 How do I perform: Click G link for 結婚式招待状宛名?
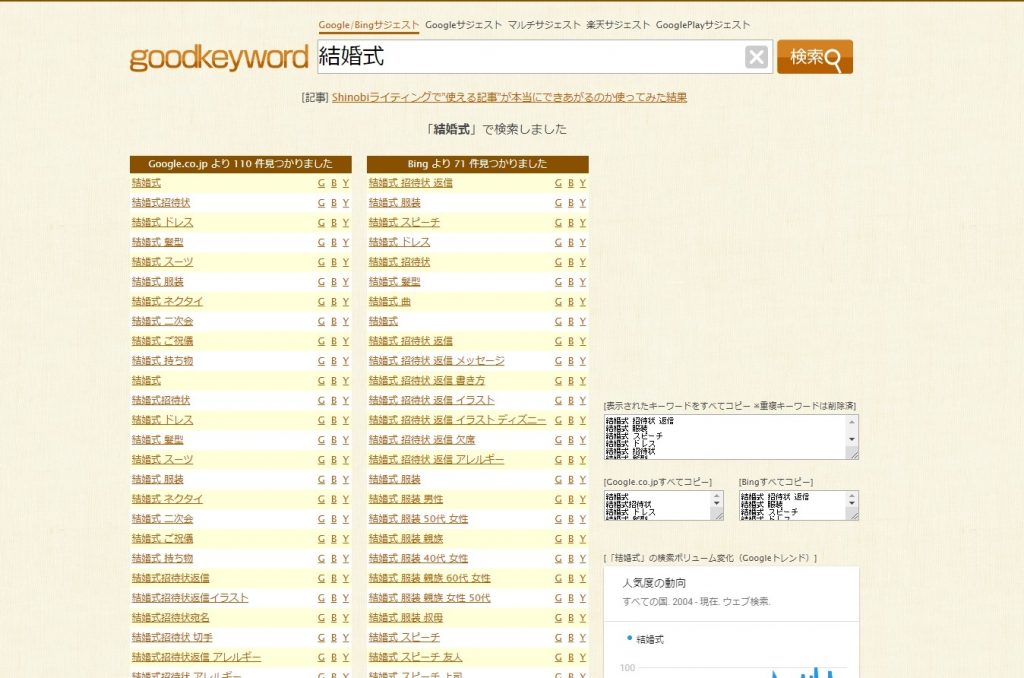pyautogui.click(x=321, y=618)
